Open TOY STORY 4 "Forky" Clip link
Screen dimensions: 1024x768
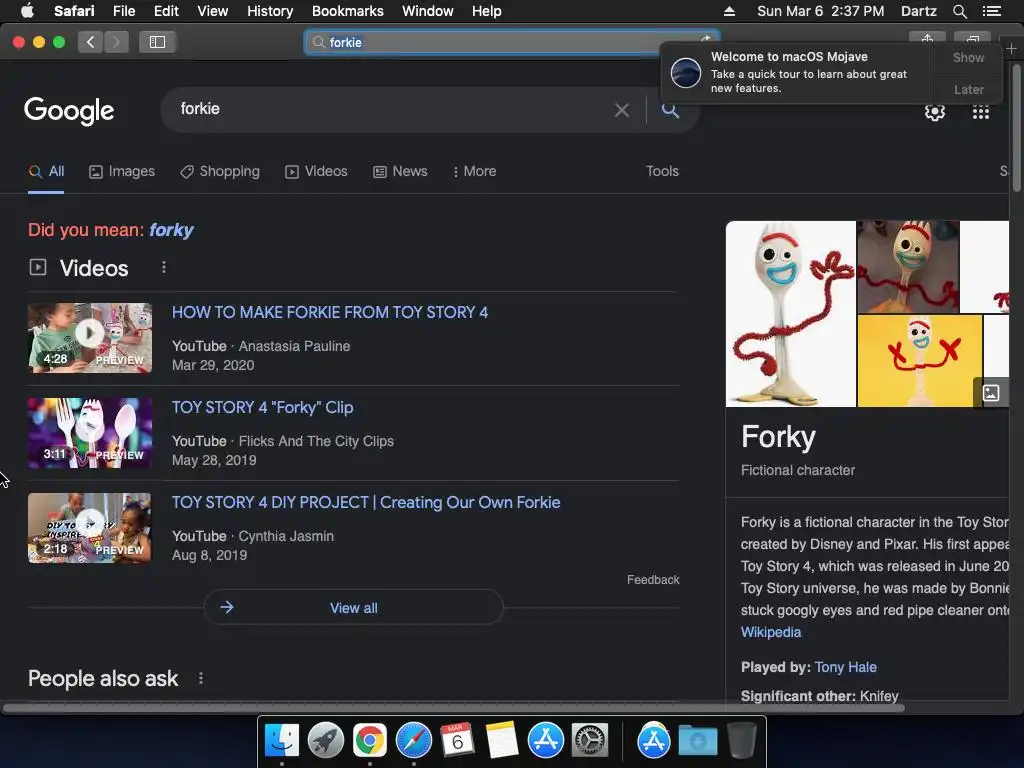tap(263, 408)
